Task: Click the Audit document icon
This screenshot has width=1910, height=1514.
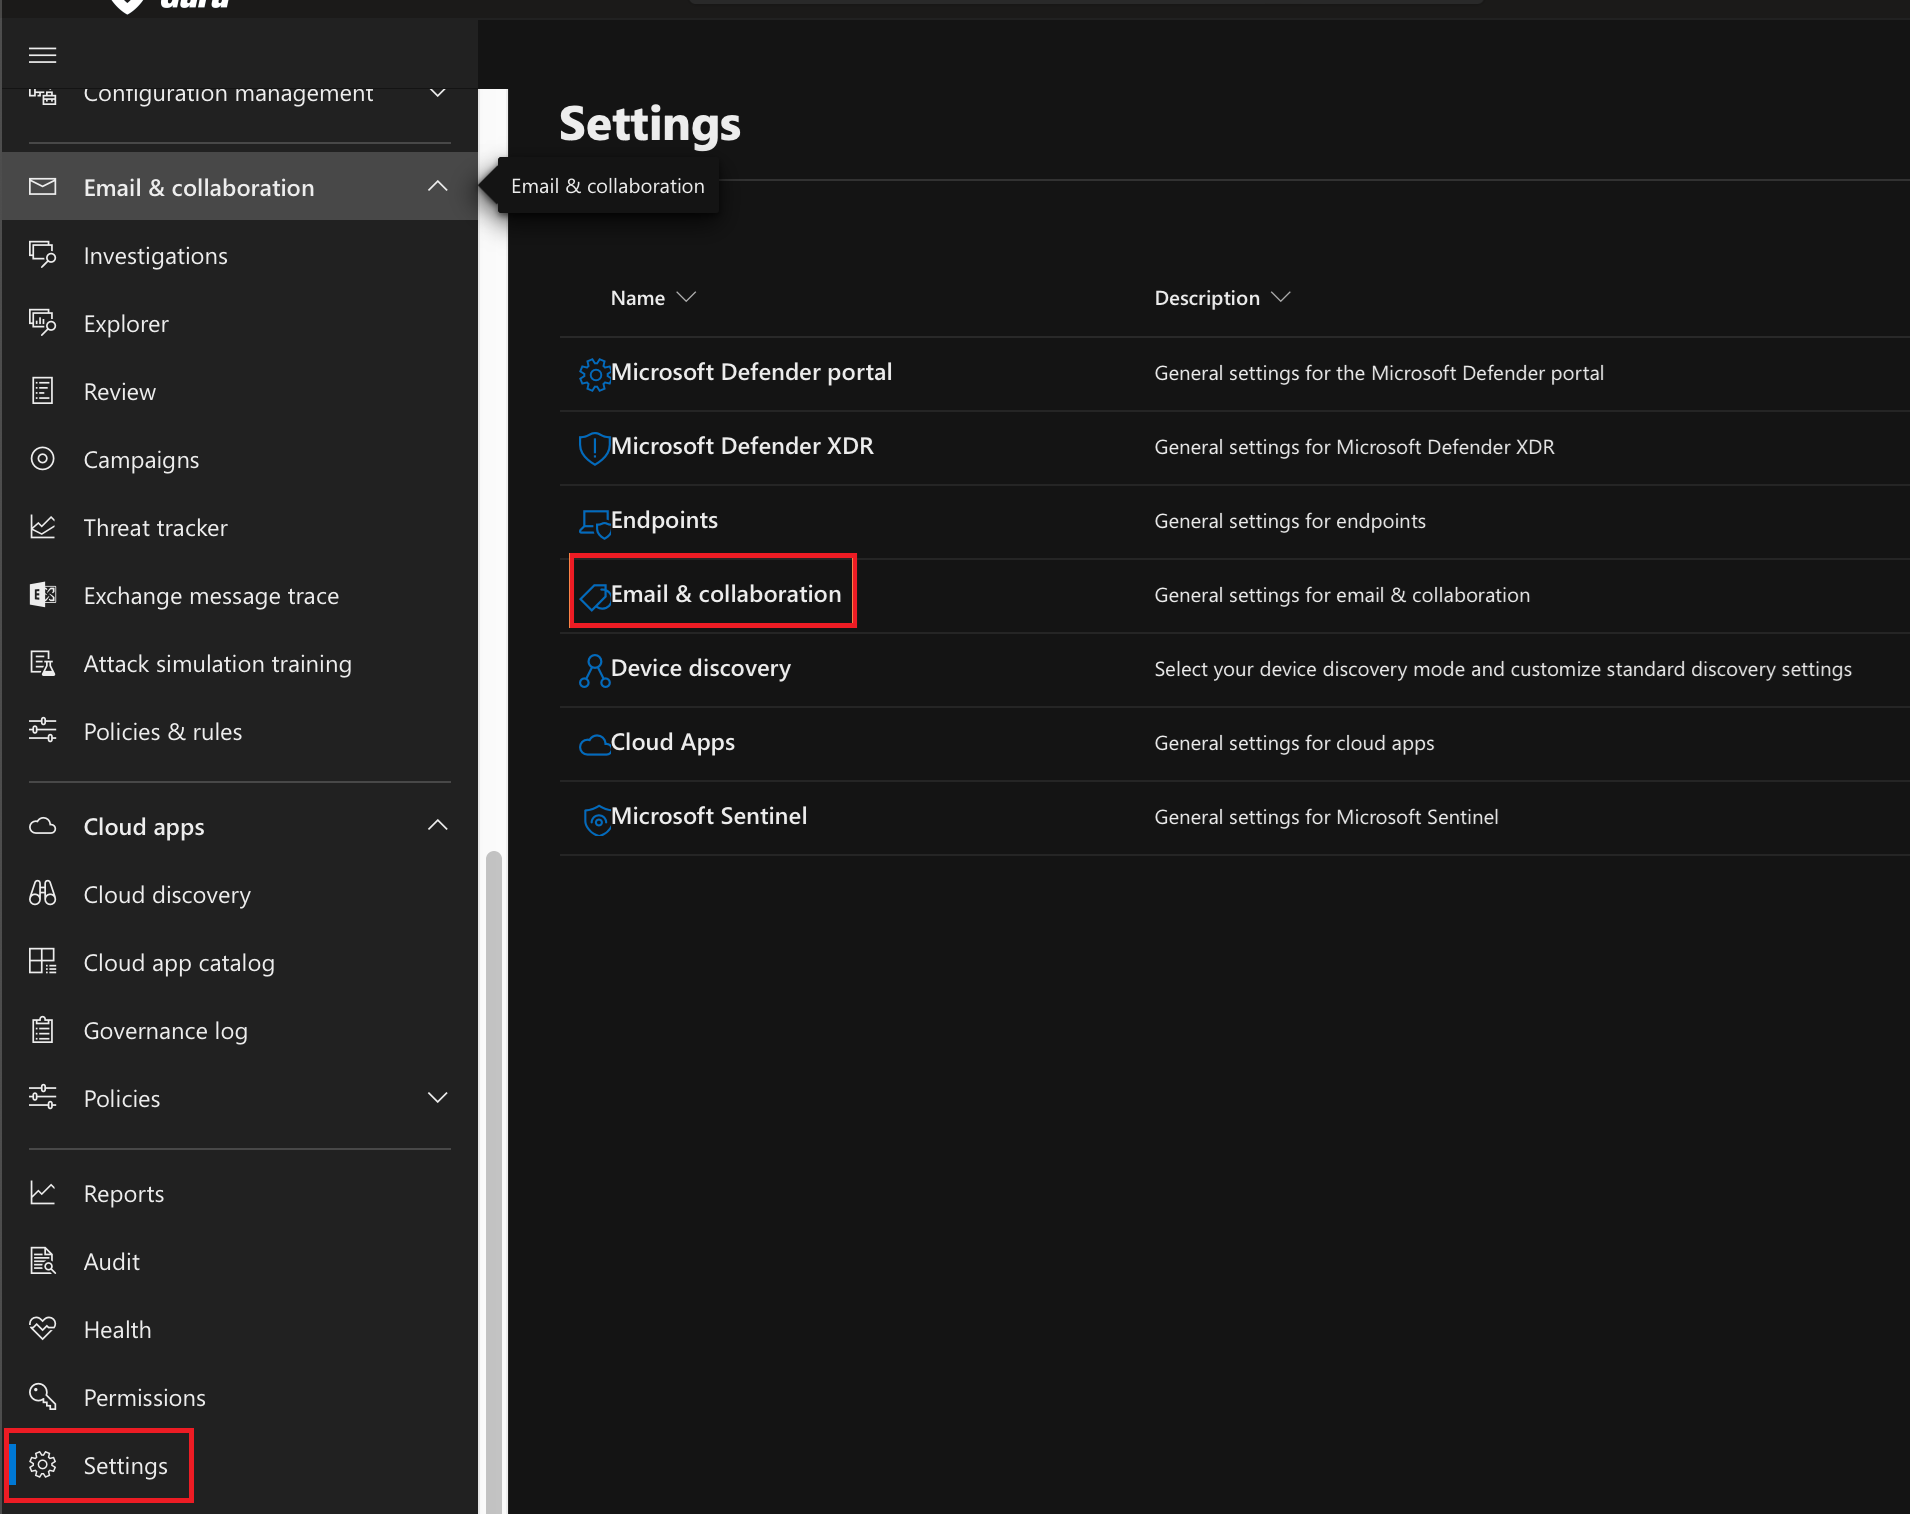Action: pos(42,1261)
